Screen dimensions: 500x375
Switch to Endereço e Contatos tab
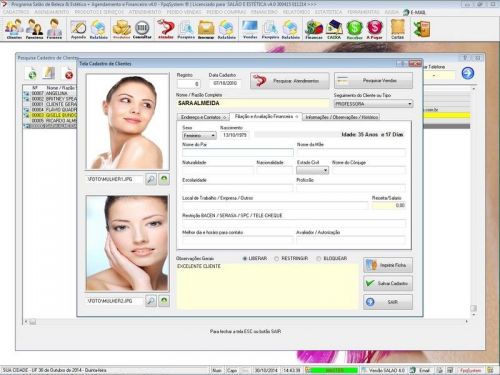pos(203,117)
